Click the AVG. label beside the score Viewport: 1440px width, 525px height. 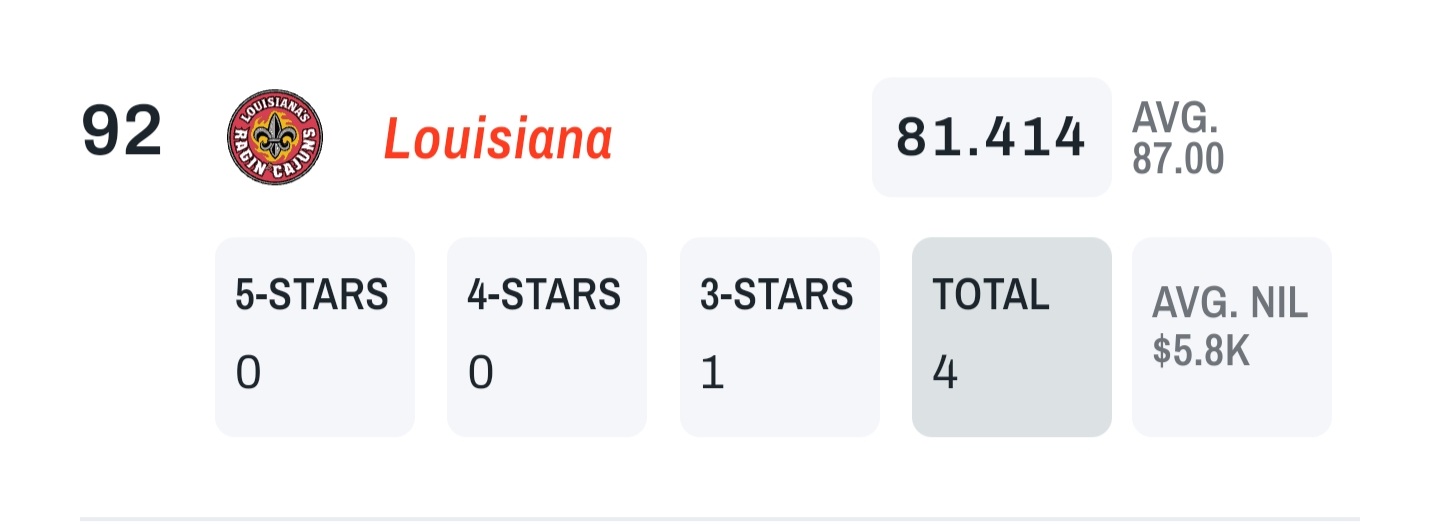click(x=1175, y=119)
